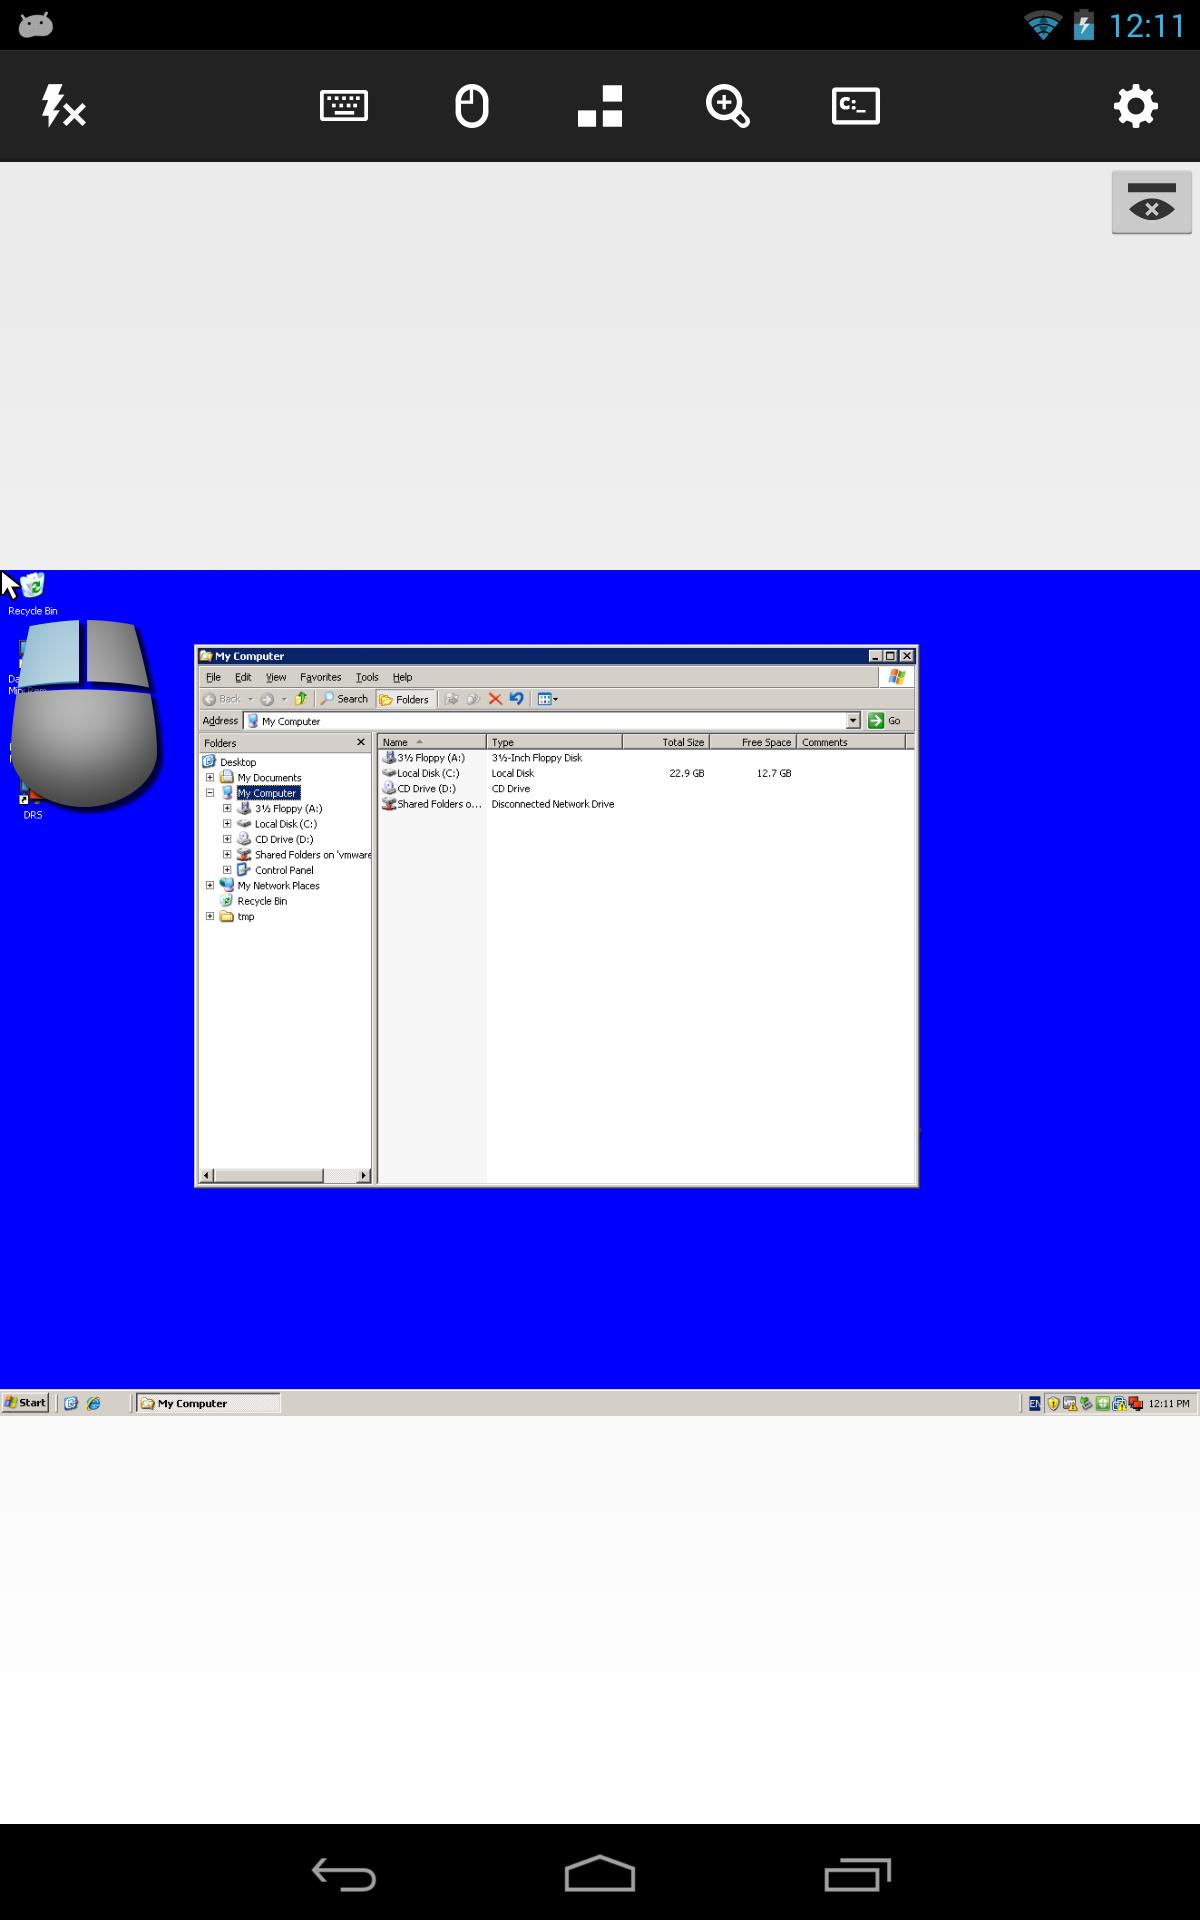
Task: Click the Search toolbar button
Action: [x=344, y=699]
